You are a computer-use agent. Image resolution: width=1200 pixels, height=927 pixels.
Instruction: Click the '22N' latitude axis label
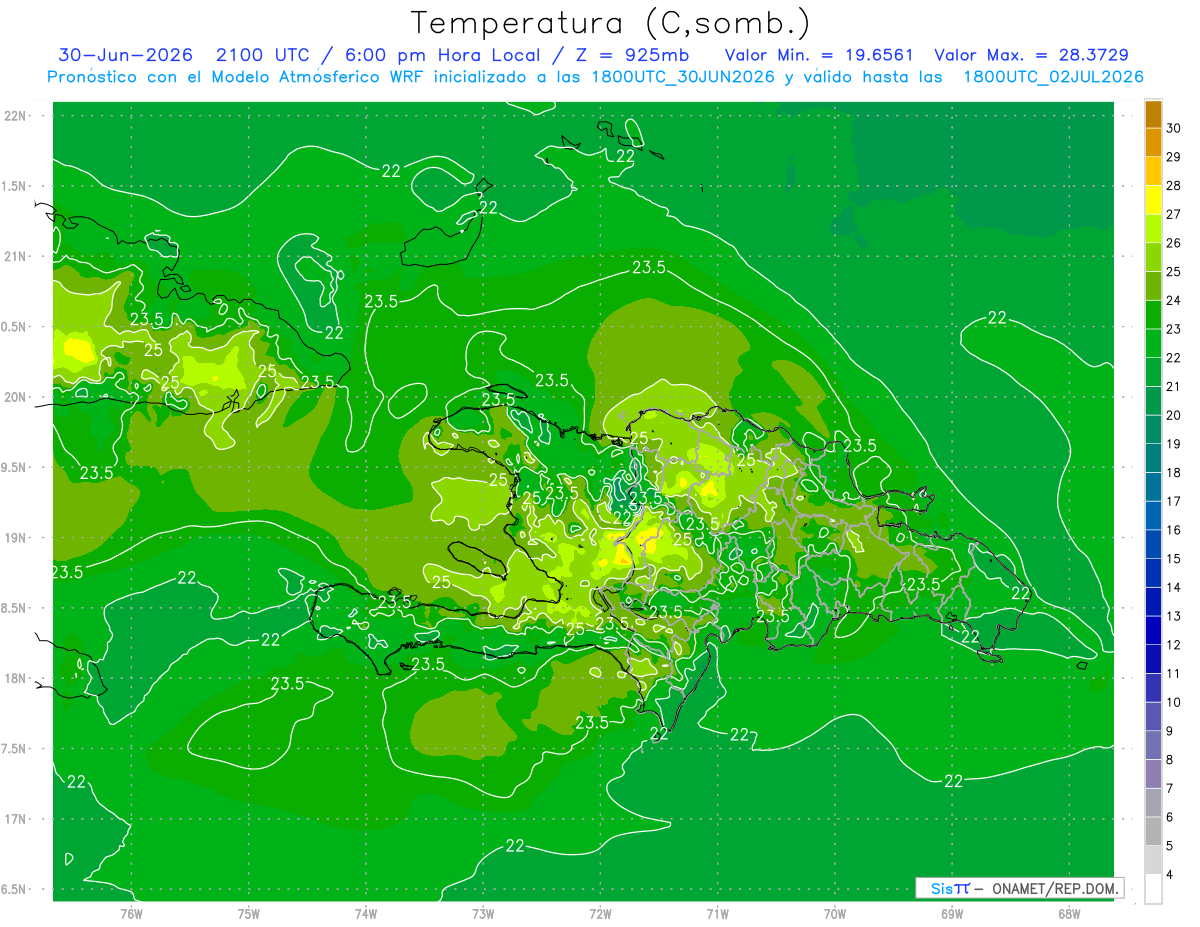(x=17, y=115)
